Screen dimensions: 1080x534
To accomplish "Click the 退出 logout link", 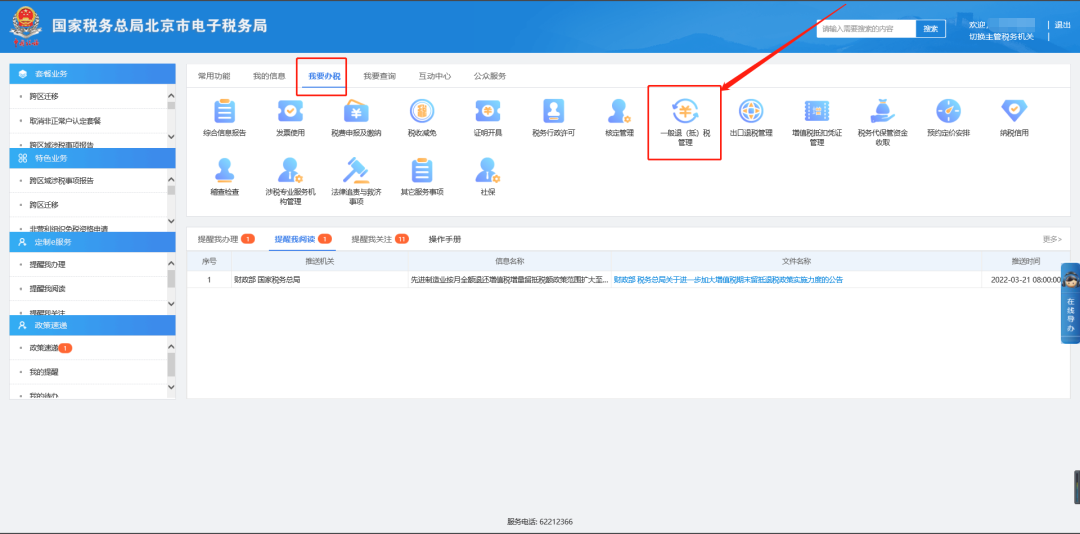I will 1062,25.
